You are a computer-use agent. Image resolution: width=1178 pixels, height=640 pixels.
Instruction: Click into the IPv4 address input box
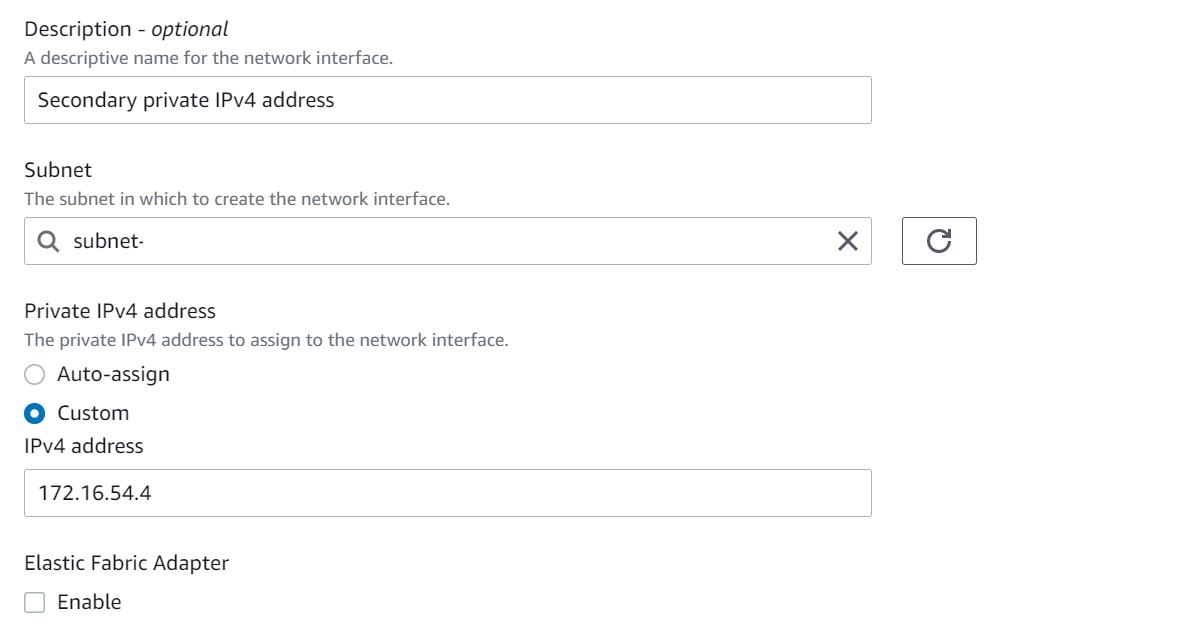(447, 493)
